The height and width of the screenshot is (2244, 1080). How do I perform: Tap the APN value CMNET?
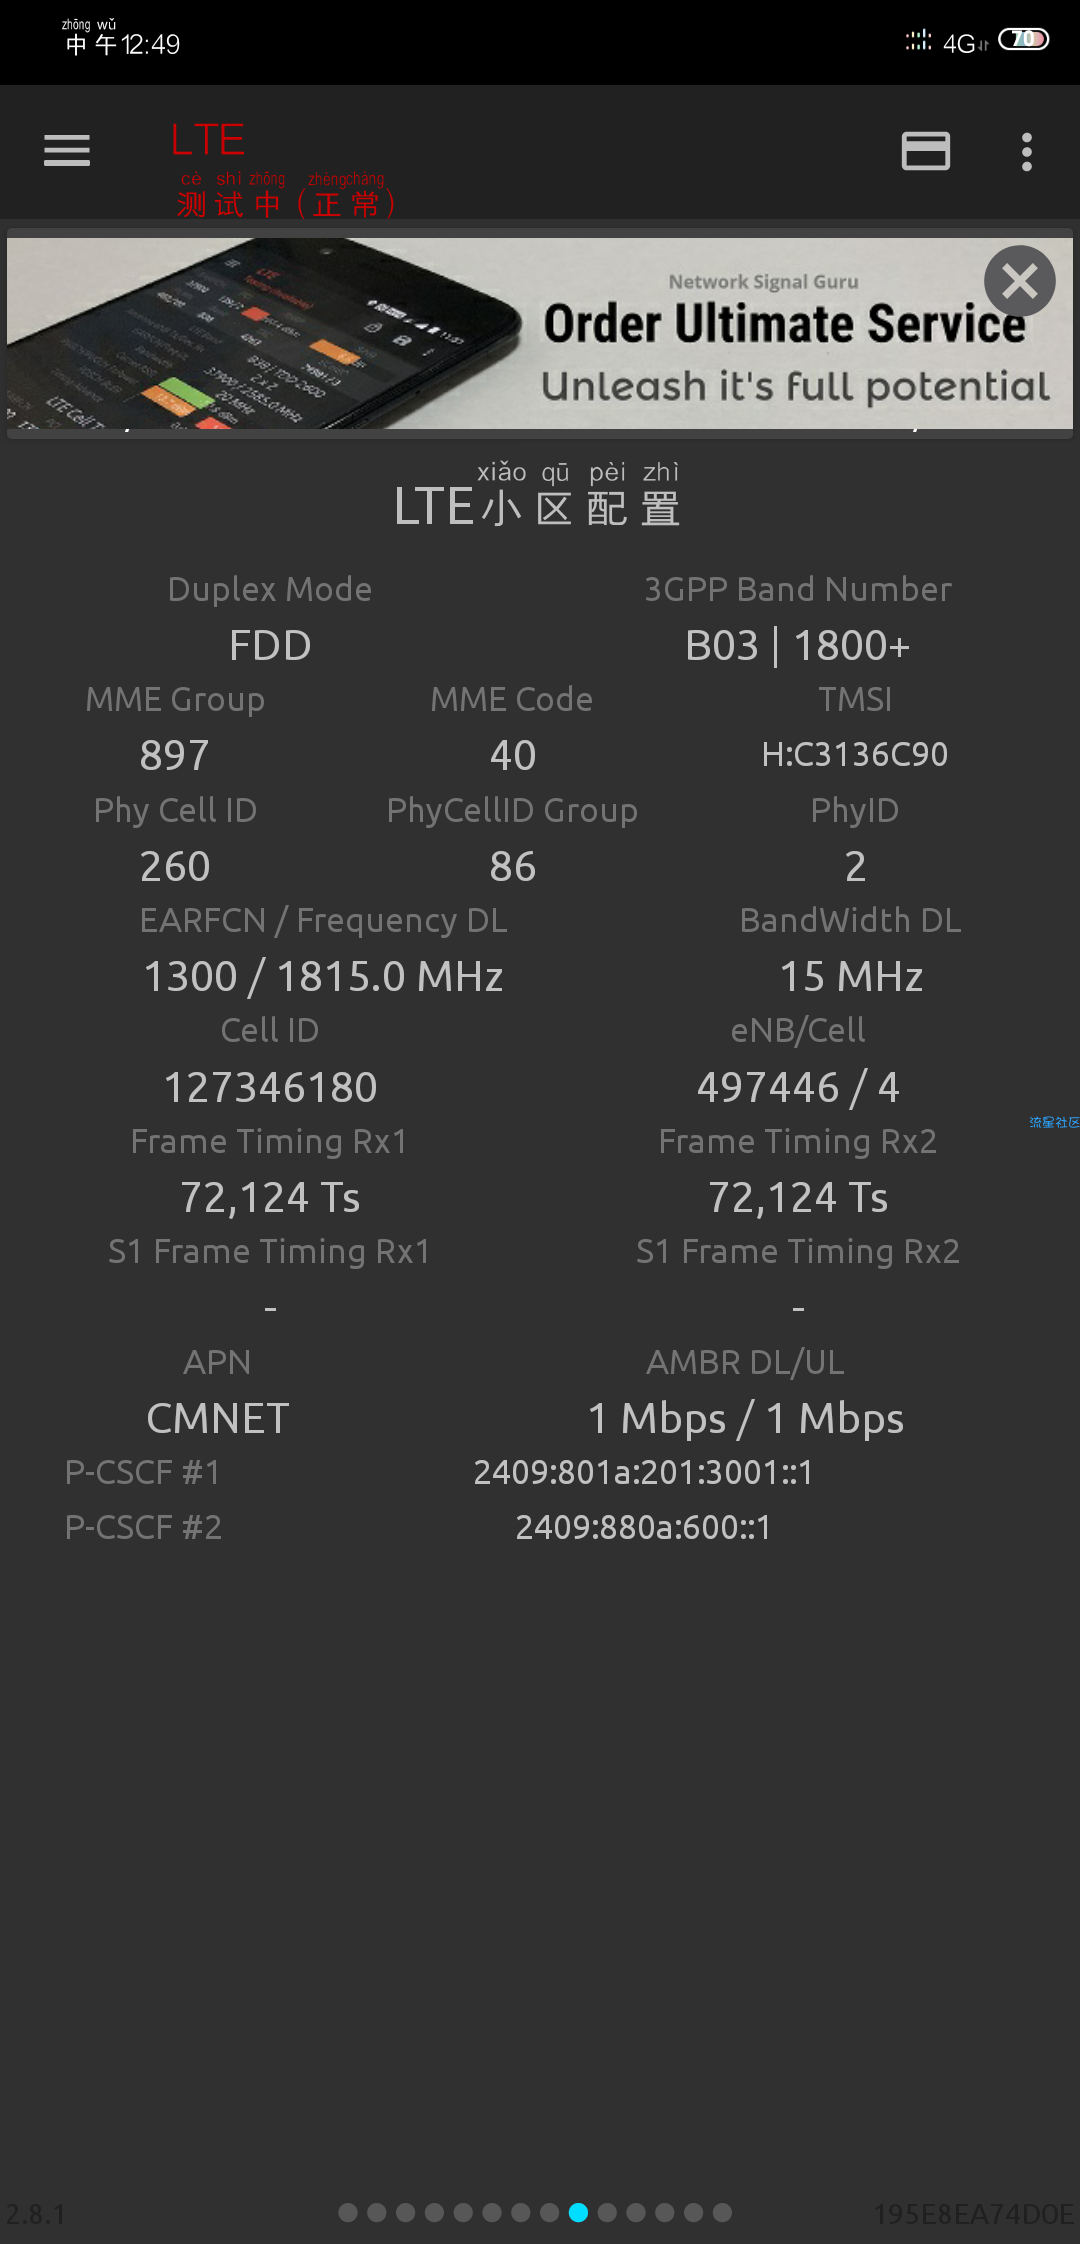[x=218, y=1418]
